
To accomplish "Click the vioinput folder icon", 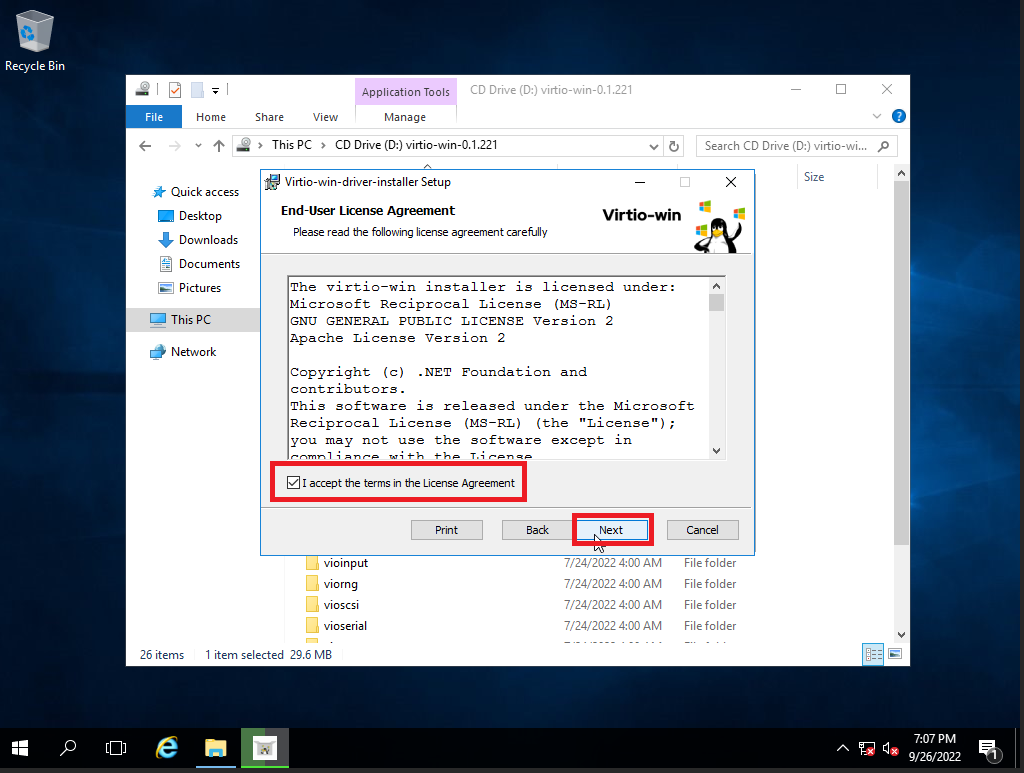I will click(x=312, y=563).
